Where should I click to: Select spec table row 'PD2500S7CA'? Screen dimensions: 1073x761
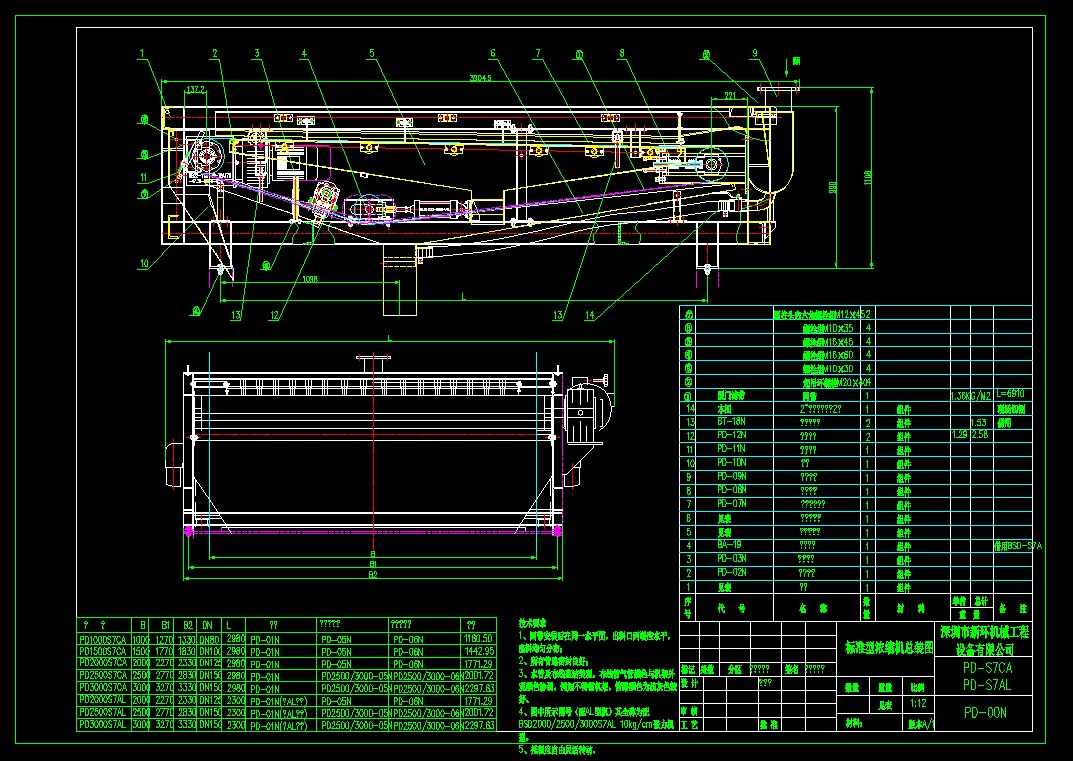(x=287, y=676)
